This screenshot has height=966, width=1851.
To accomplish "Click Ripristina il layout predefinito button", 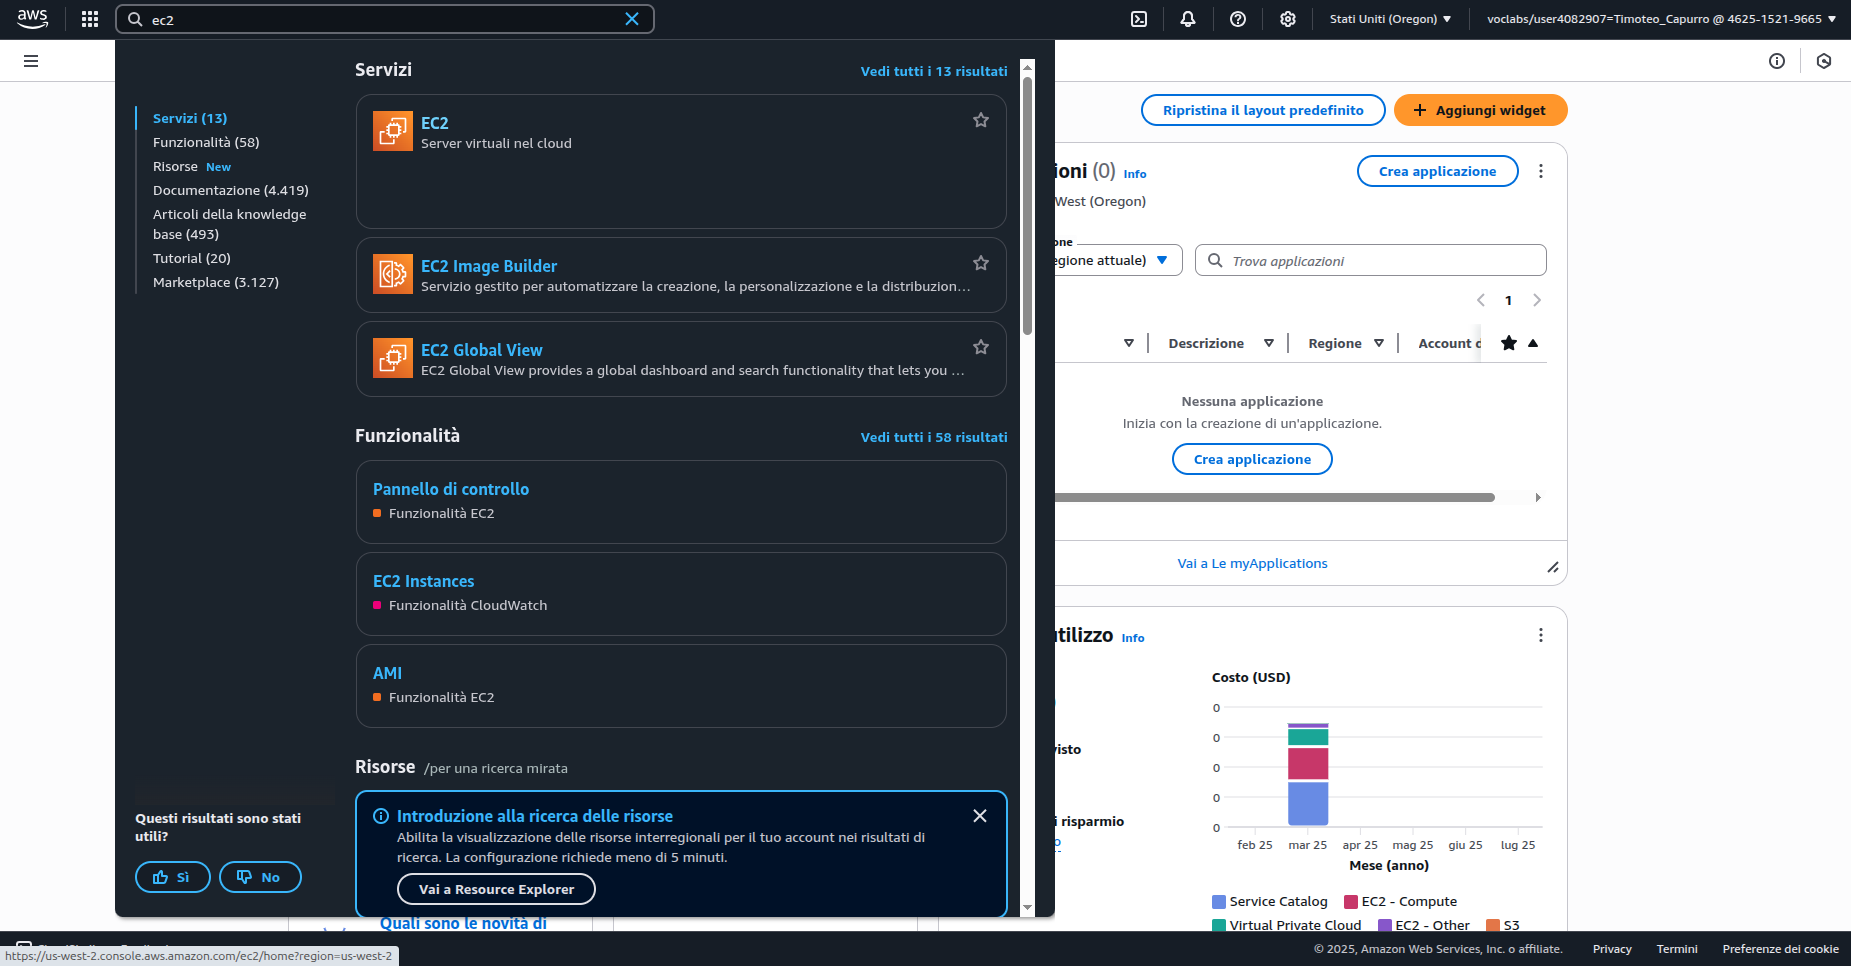I will [x=1263, y=110].
